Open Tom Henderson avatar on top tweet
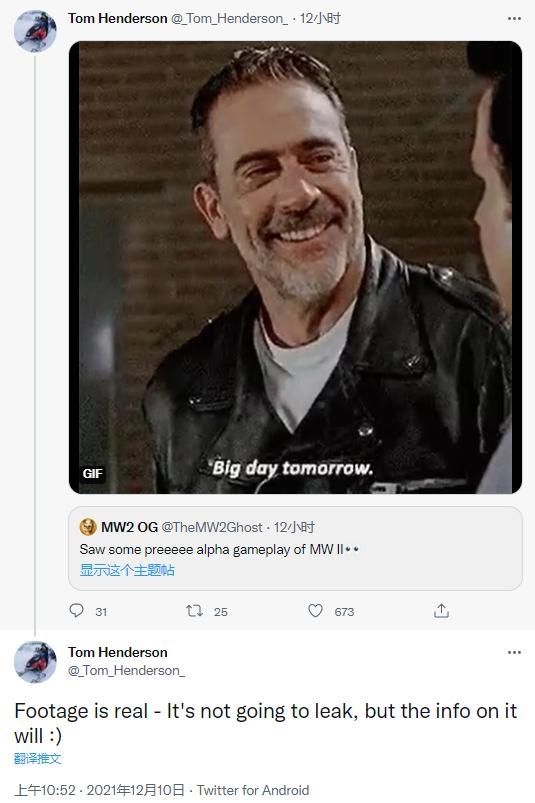Viewport: 535px width, 803px height. [x=35, y=31]
